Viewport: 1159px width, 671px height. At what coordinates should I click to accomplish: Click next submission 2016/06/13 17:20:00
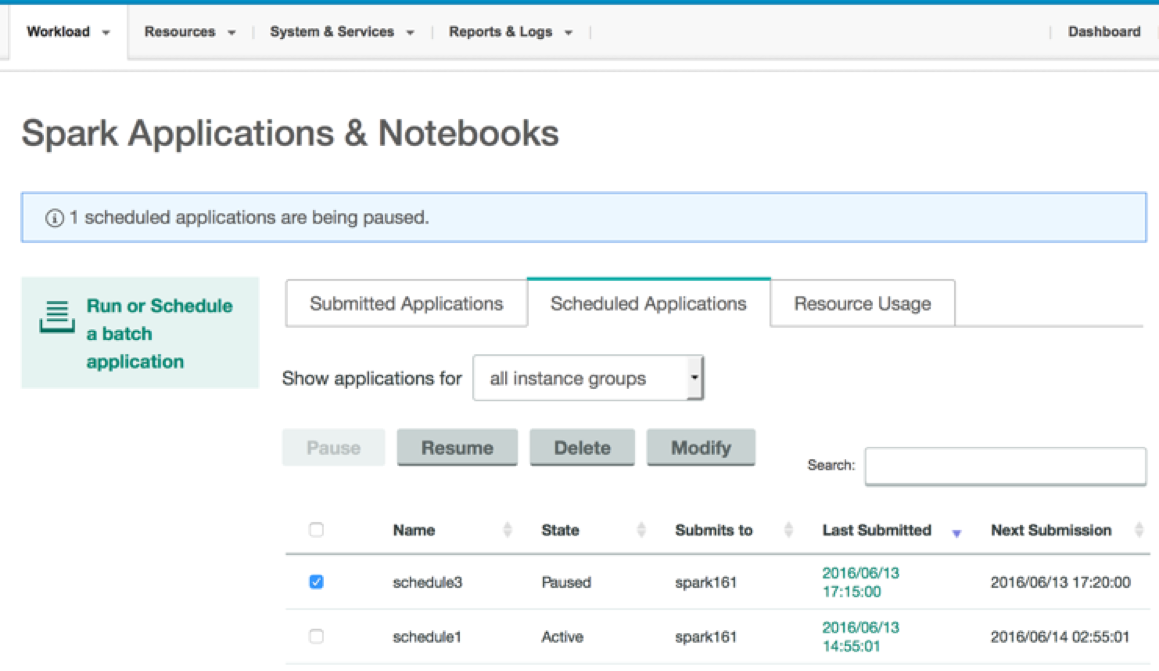pyautogui.click(x=1061, y=582)
